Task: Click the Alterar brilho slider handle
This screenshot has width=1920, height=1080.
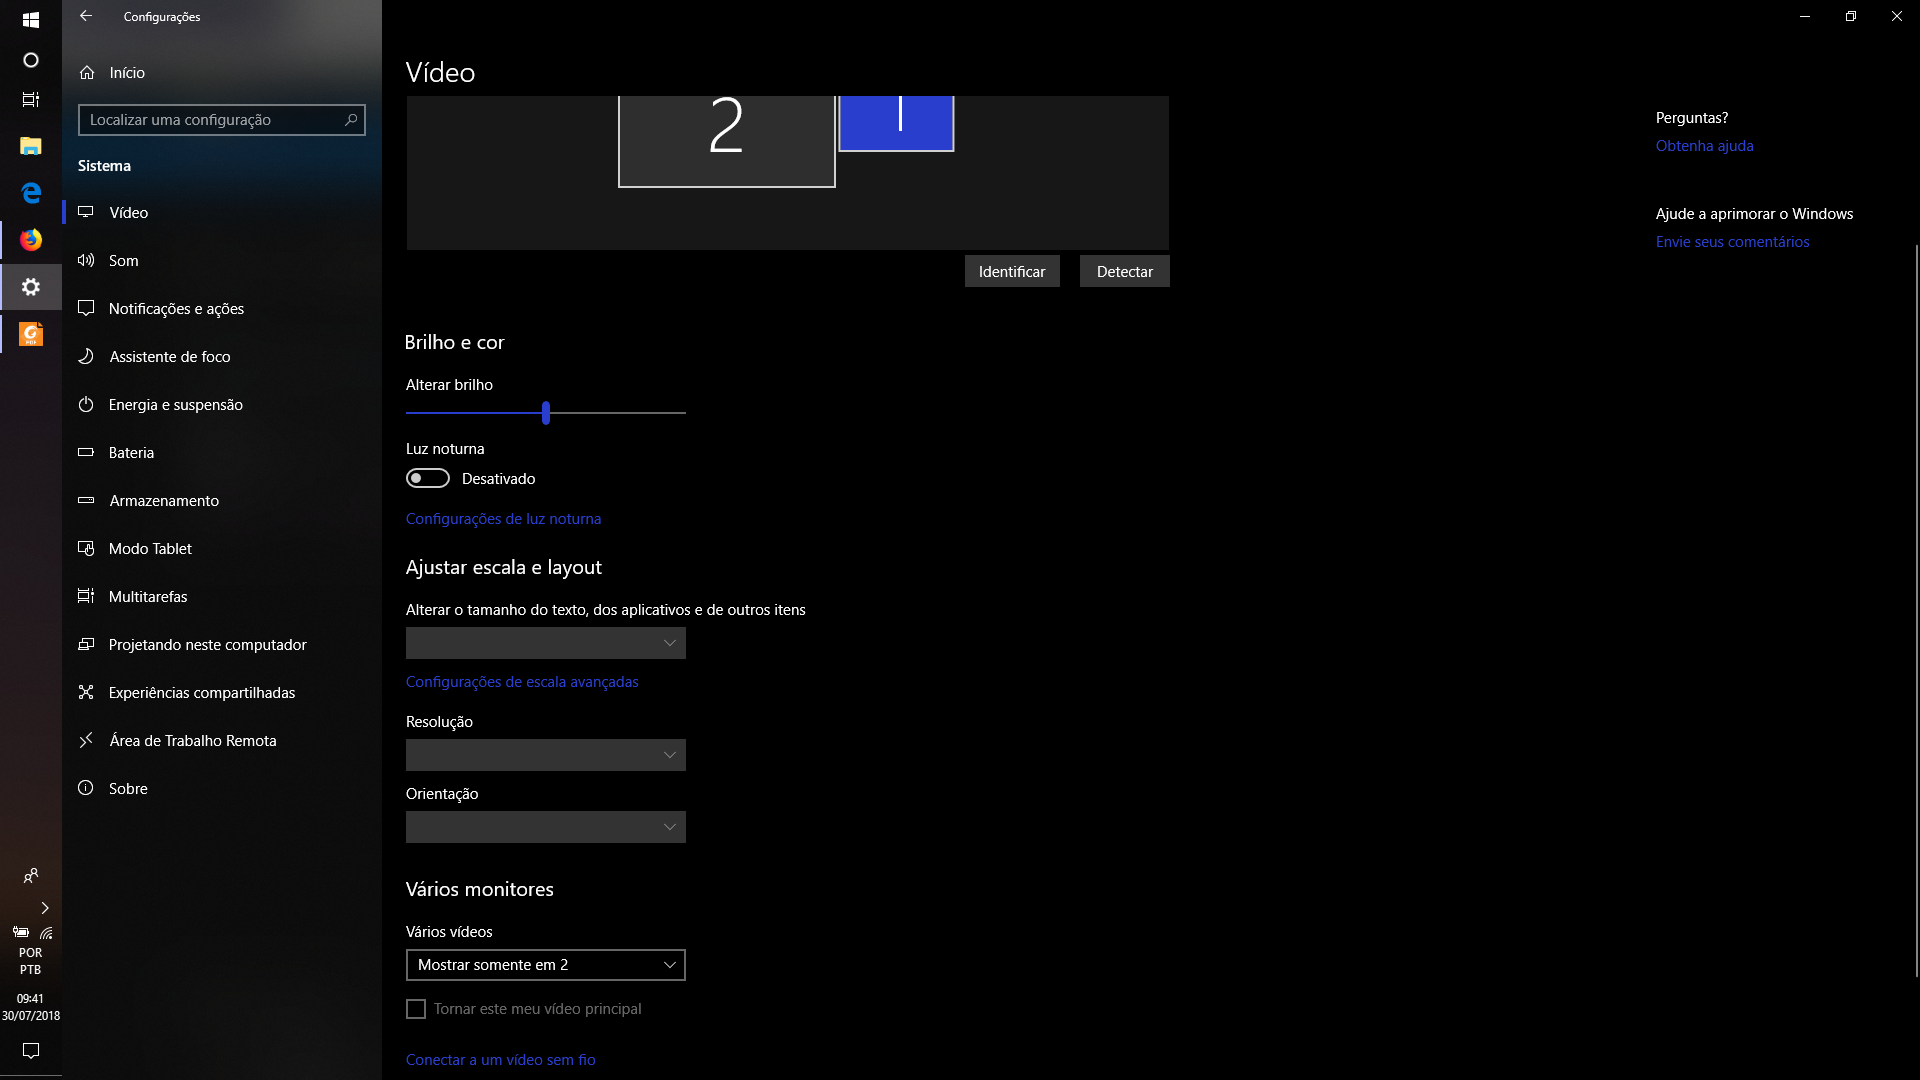Action: [x=546, y=413]
